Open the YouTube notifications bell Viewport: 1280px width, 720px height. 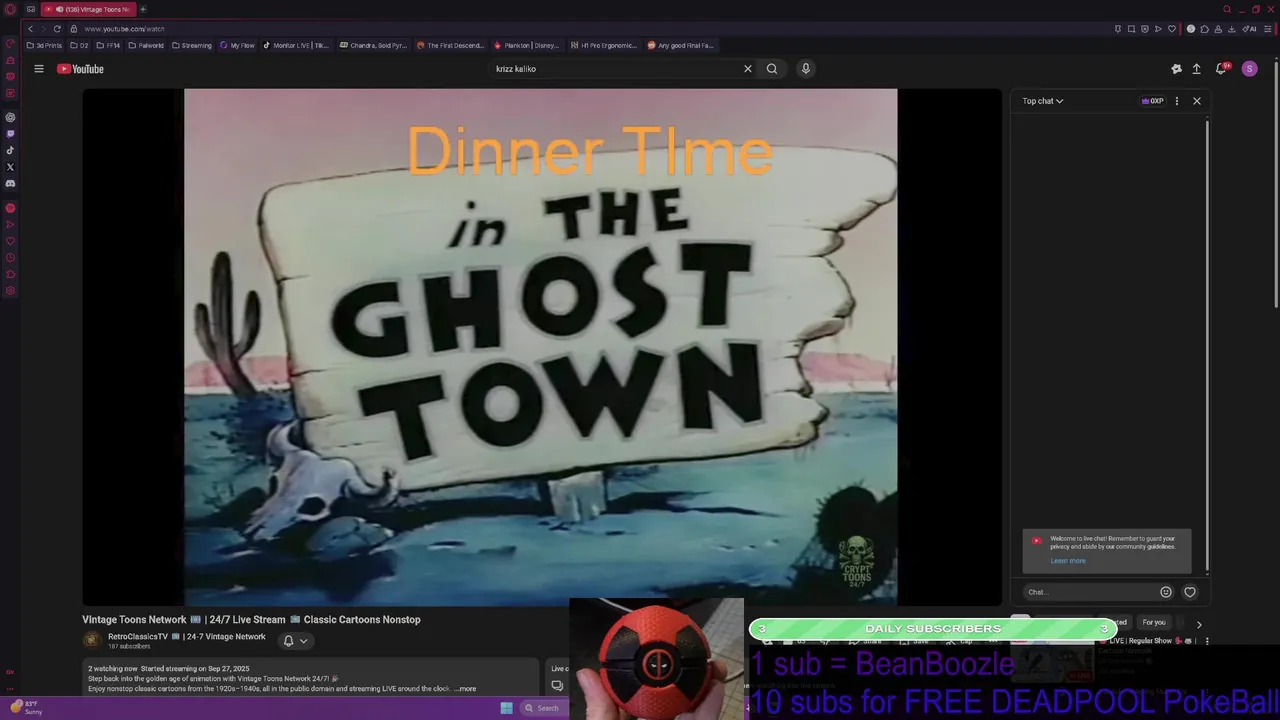(1221, 69)
